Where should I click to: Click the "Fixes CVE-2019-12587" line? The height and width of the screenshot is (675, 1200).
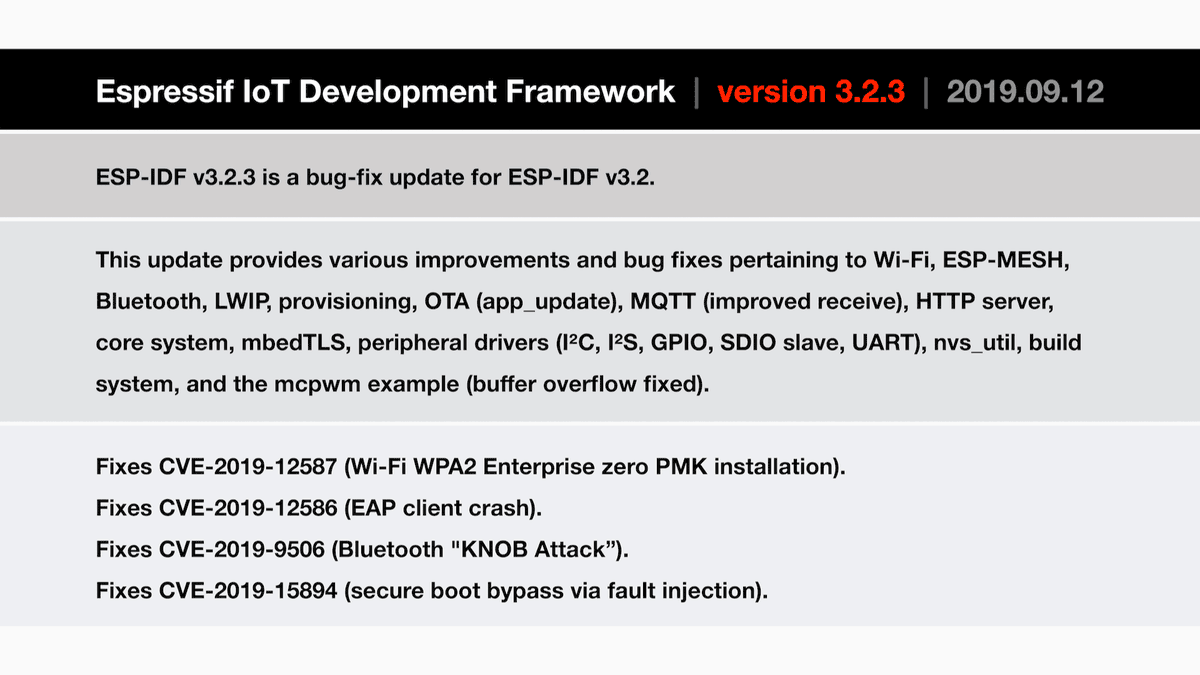tap(471, 466)
